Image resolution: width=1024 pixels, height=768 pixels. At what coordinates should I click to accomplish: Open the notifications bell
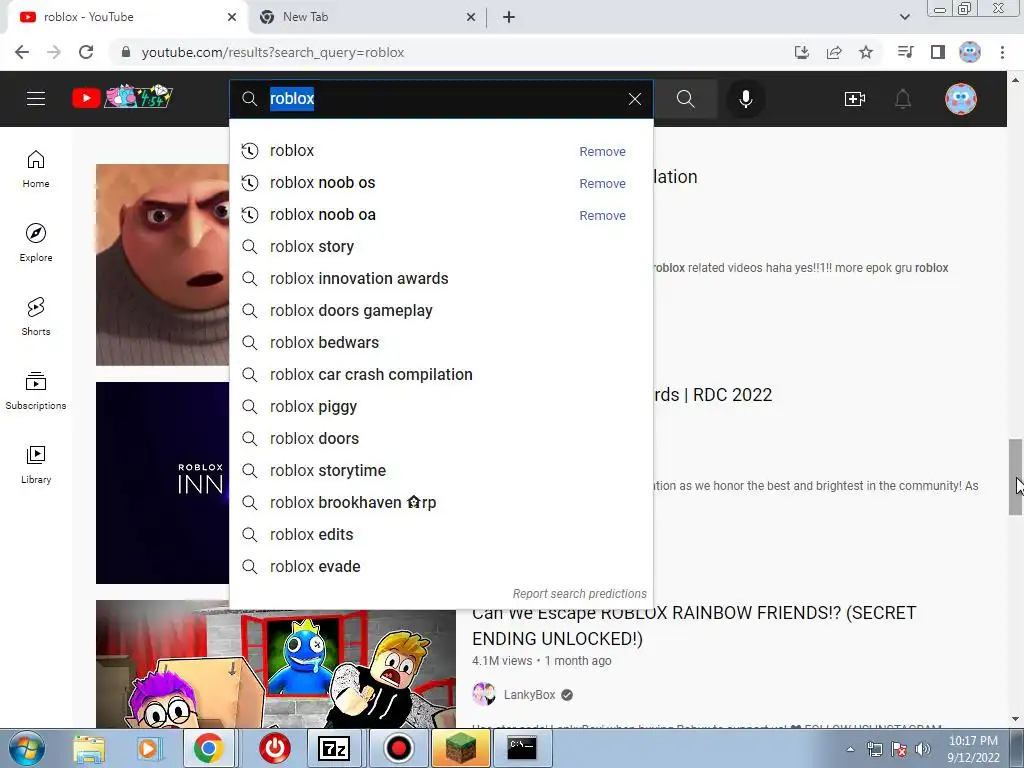tap(903, 99)
